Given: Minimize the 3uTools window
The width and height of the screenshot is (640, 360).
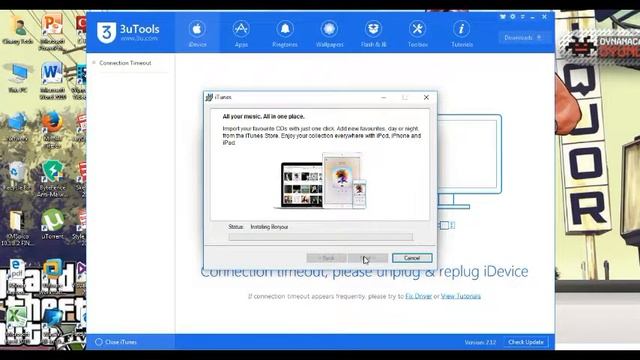Looking at the screenshot, I should [533, 17].
